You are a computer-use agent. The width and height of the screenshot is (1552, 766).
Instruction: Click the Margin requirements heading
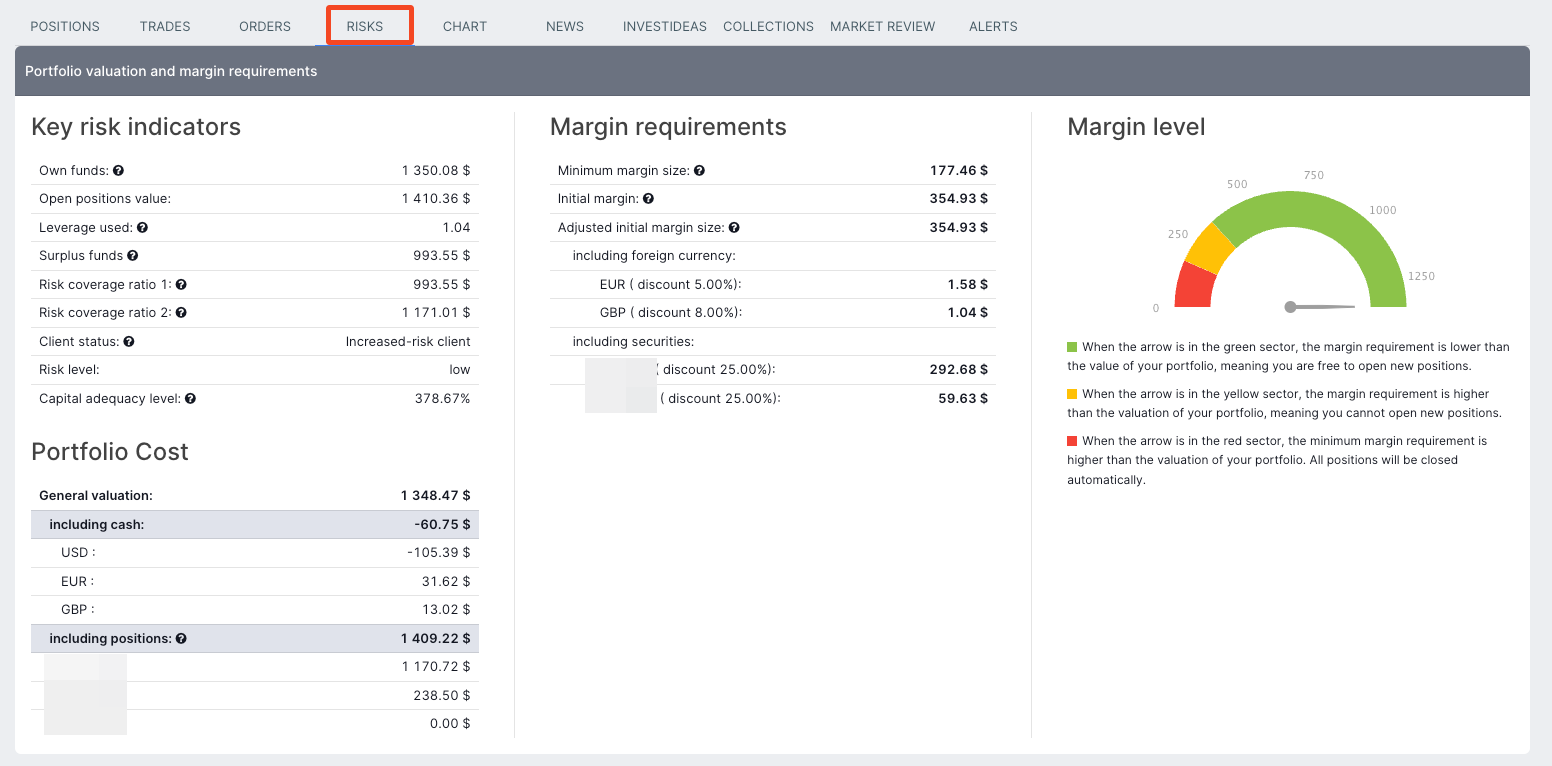668,127
